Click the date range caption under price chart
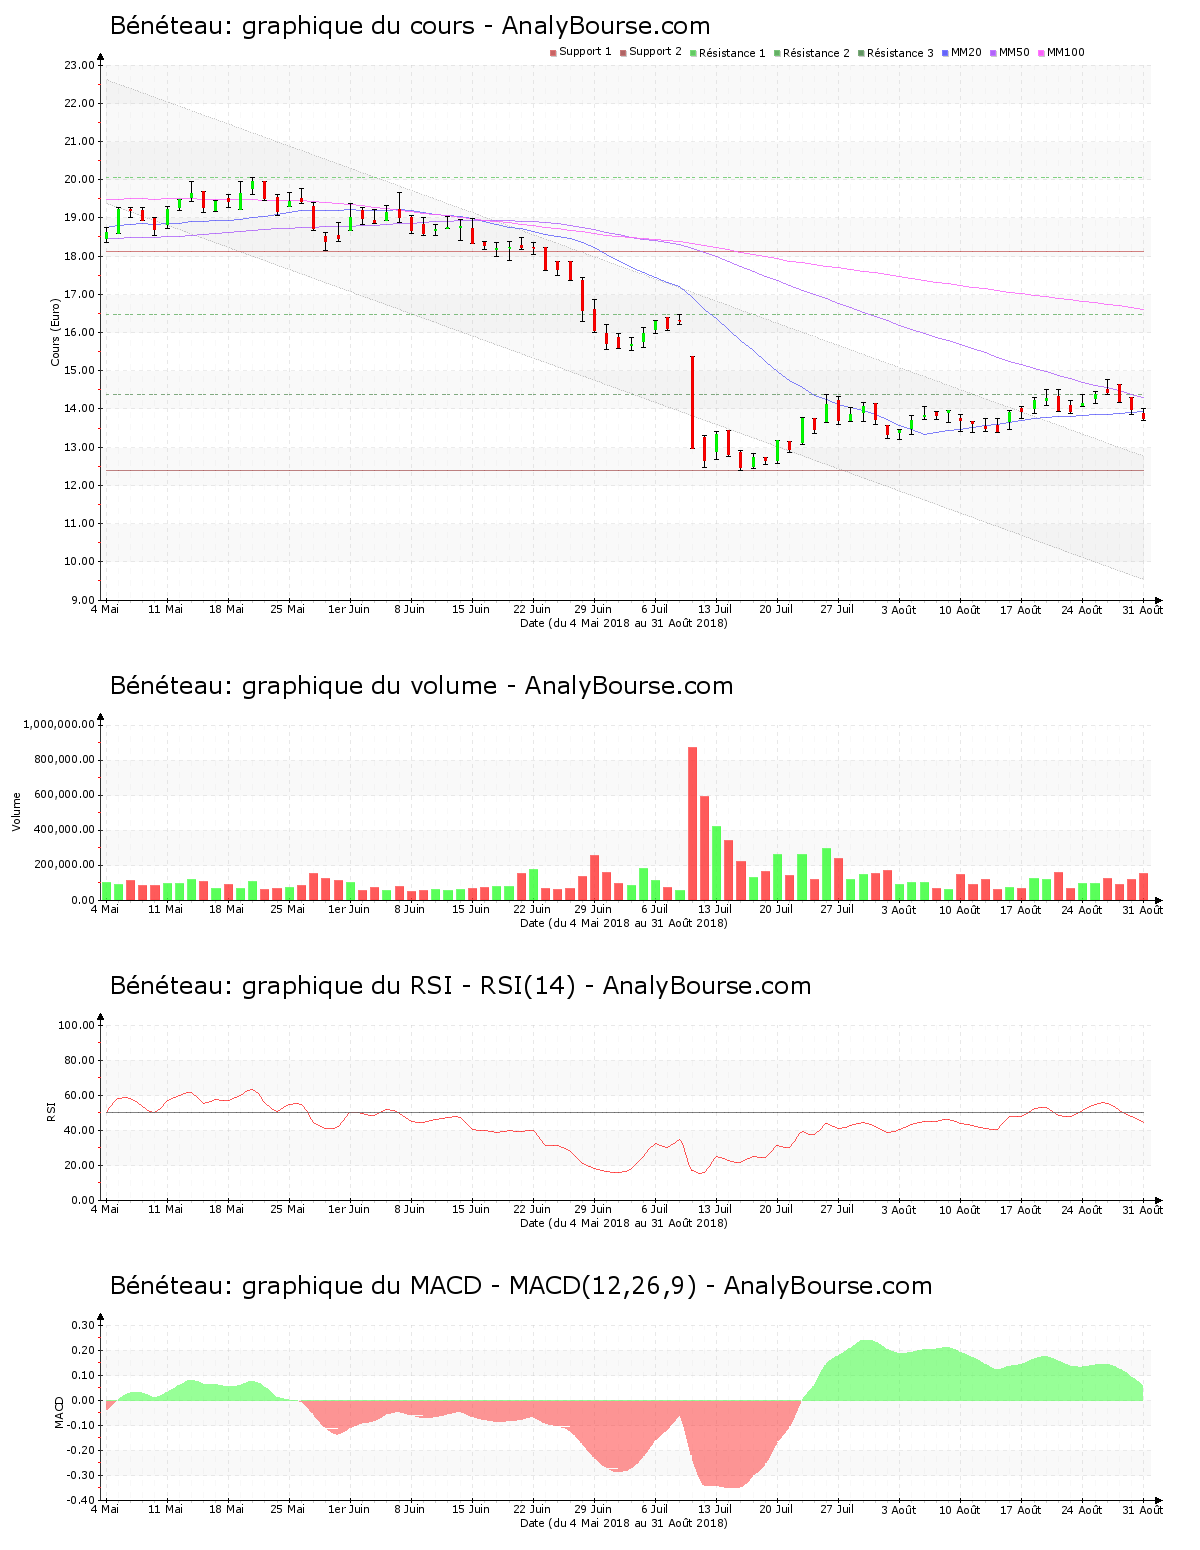Image resolution: width=1200 pixels, height=1550 pixels. pyautogui.click(x=624, y=623)
